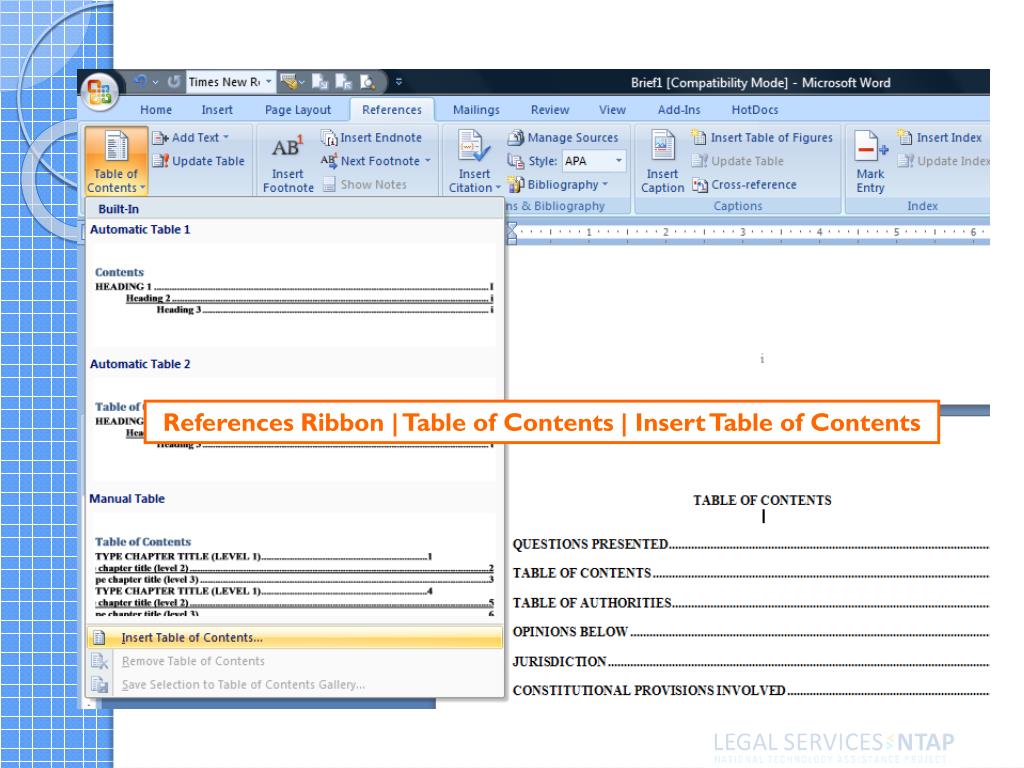Screen dimensions: 1024x768
Task: Click the magnifier preview icon in quick access toolbar
Action: 367,82
